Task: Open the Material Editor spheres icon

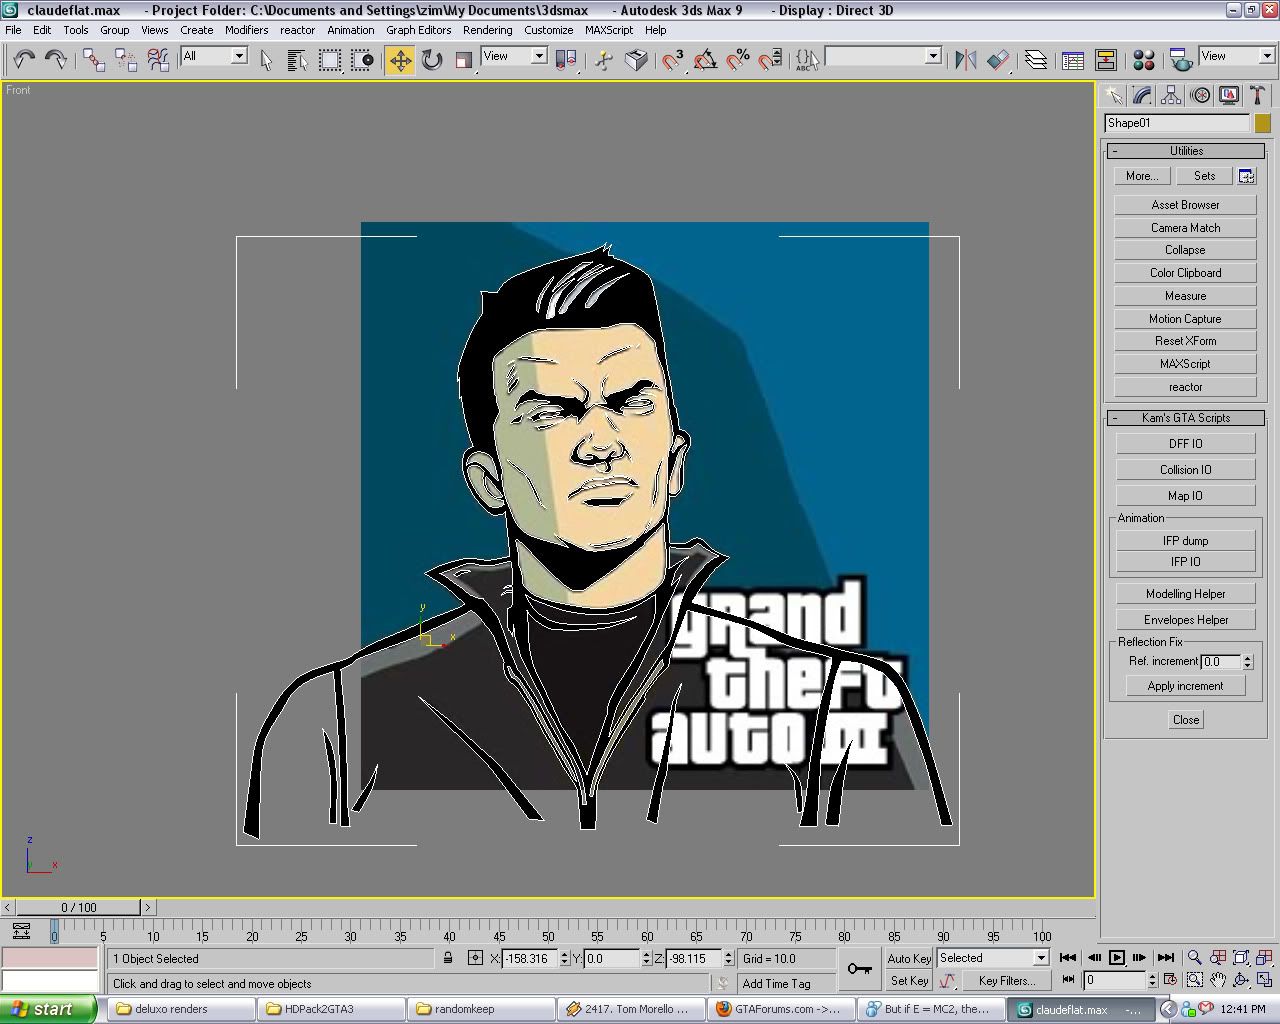Action: (1145, 60)
